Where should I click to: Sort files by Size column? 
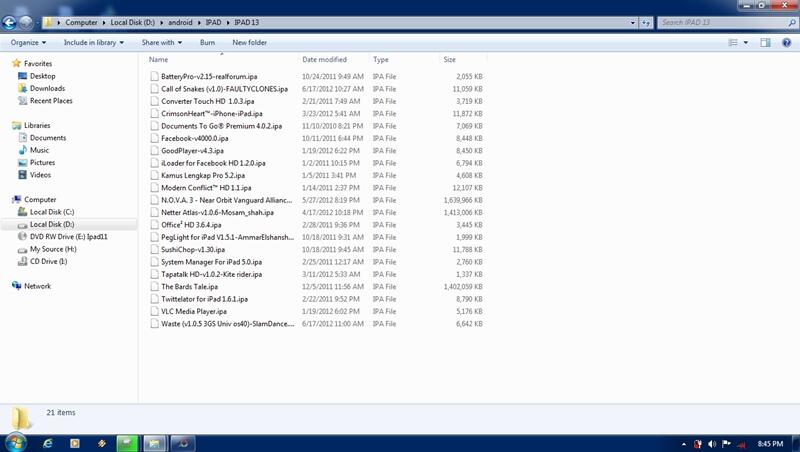click(449, 60)
